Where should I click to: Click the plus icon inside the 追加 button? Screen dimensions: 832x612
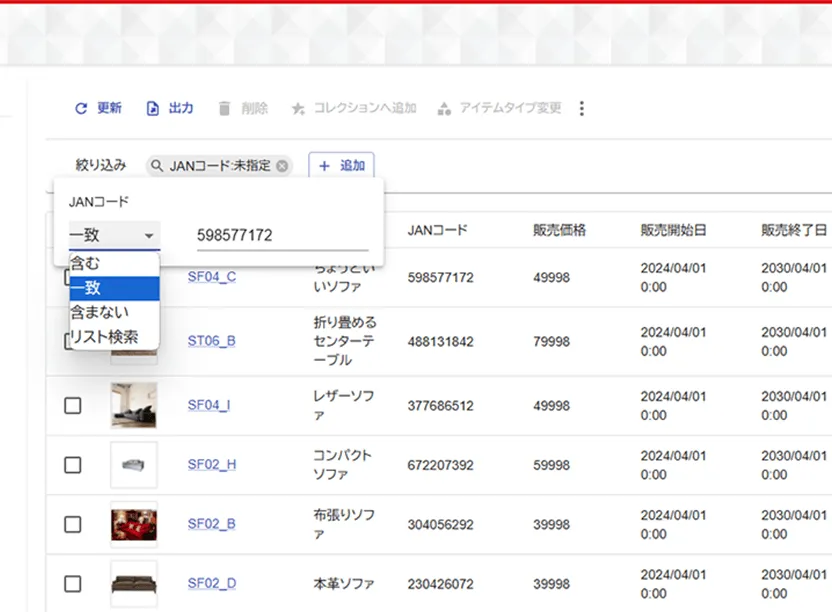(x=324, y=166)
